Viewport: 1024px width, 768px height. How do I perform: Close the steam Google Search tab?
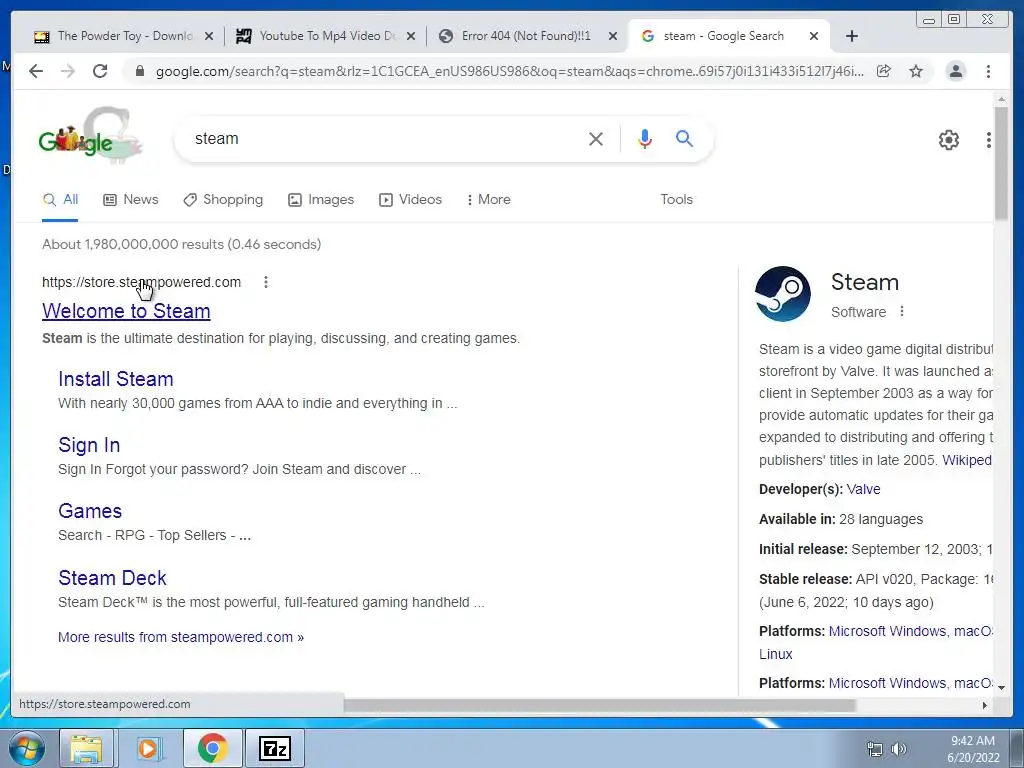point(814,36)
